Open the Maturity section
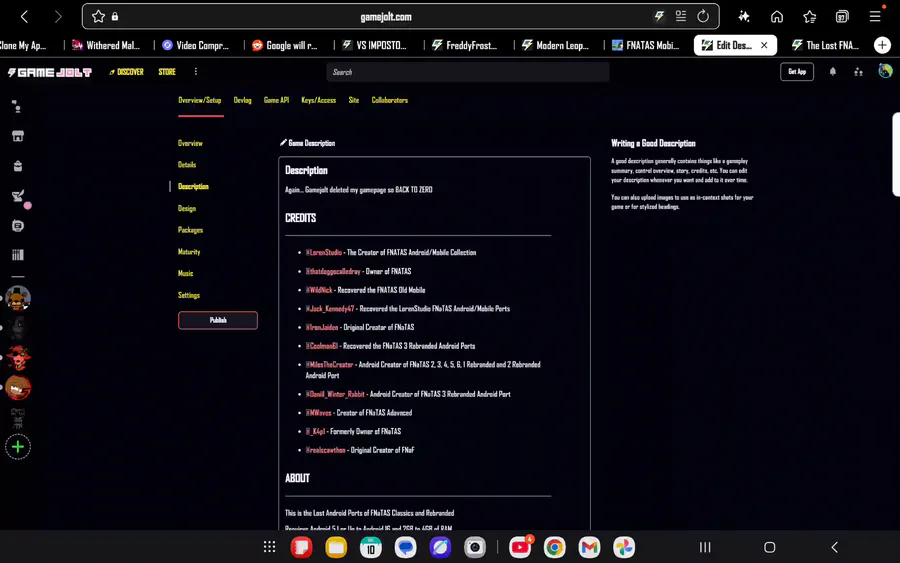Image resolution: width=900 pixels, height=563 pixels. 189,252
